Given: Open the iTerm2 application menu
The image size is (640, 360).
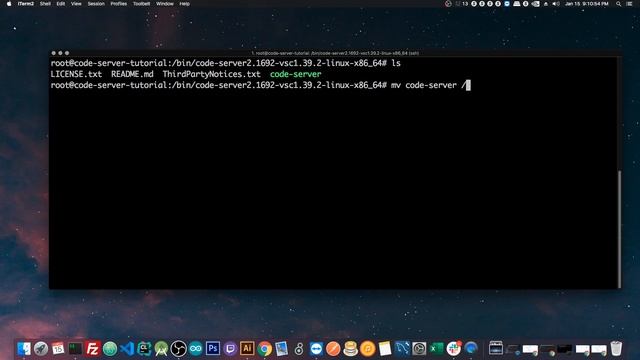Looking at the screenshot, I should 26,4.
